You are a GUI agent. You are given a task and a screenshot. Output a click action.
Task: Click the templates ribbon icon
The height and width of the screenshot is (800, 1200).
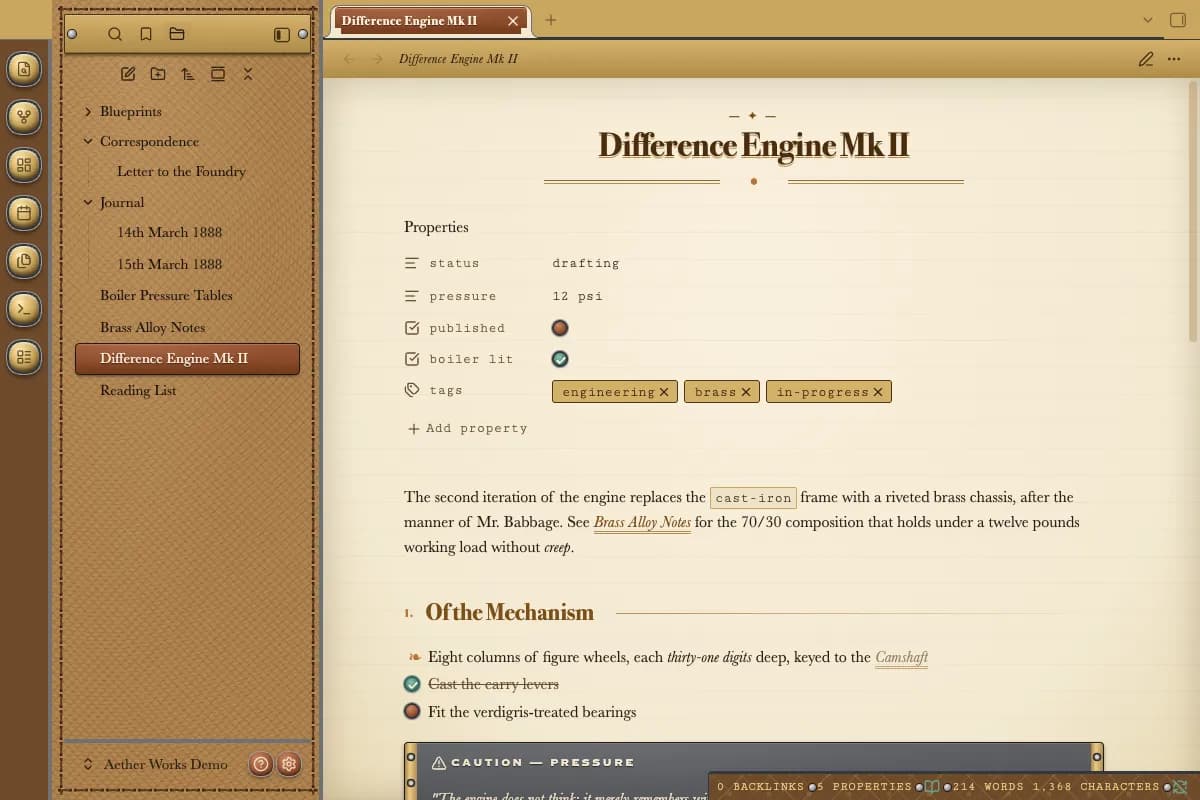click(24, 261)
